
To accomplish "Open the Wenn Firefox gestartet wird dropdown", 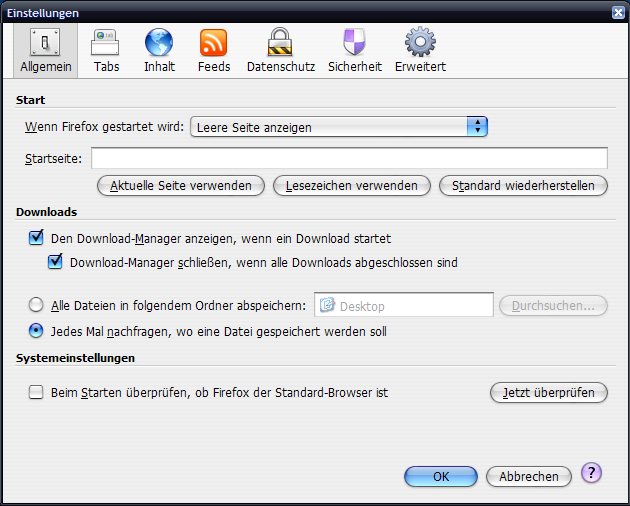I will pyautogui.click(x=339, y=127).
